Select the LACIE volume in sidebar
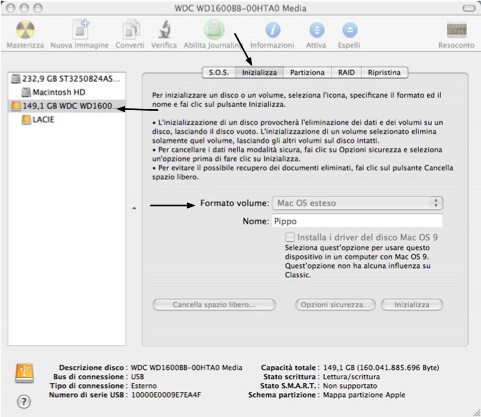Image resolution: width=481 pixels, height=417 pixels. coord(38,119)
